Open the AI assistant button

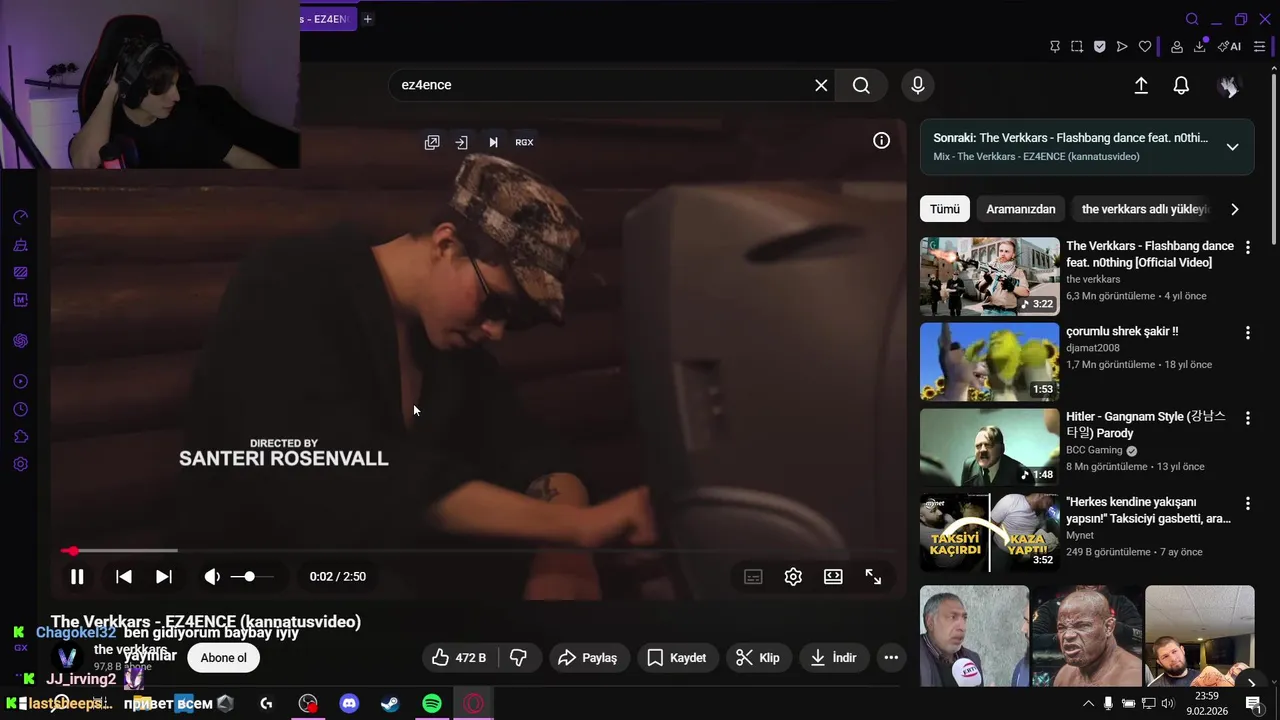1229,46
